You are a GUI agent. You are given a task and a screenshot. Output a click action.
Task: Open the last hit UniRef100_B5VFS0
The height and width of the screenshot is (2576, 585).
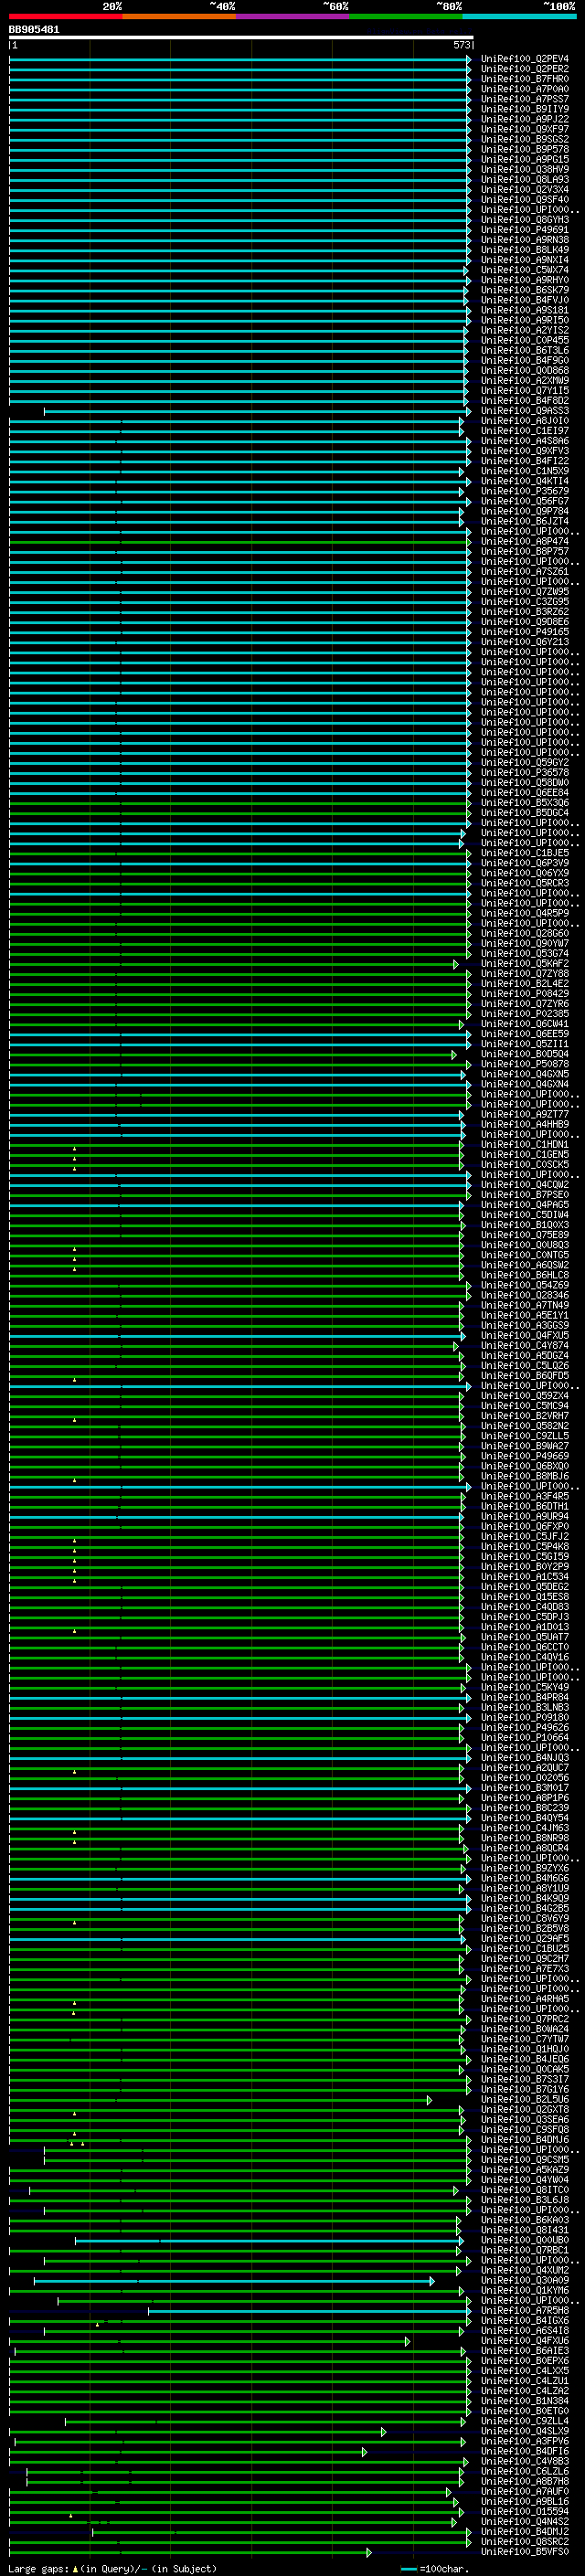pyautogui.click(x=525, y=2552)
